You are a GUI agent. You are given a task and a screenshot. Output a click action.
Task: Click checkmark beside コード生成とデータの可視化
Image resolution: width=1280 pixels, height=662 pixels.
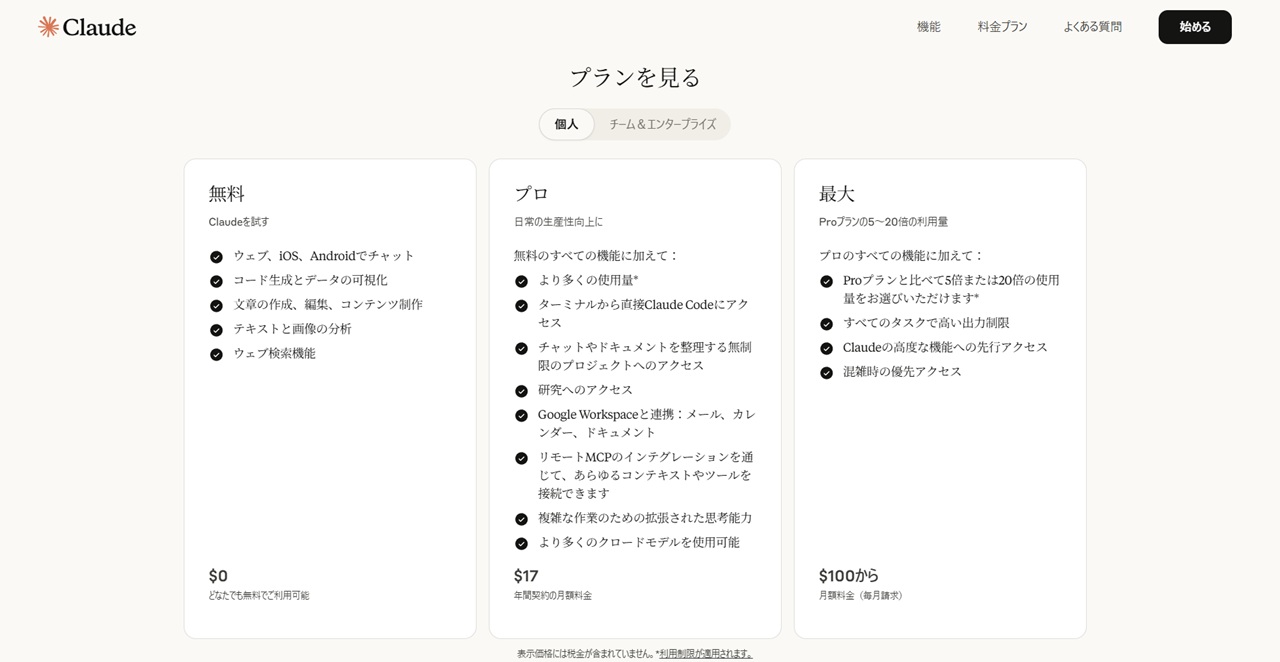point(216,281)
